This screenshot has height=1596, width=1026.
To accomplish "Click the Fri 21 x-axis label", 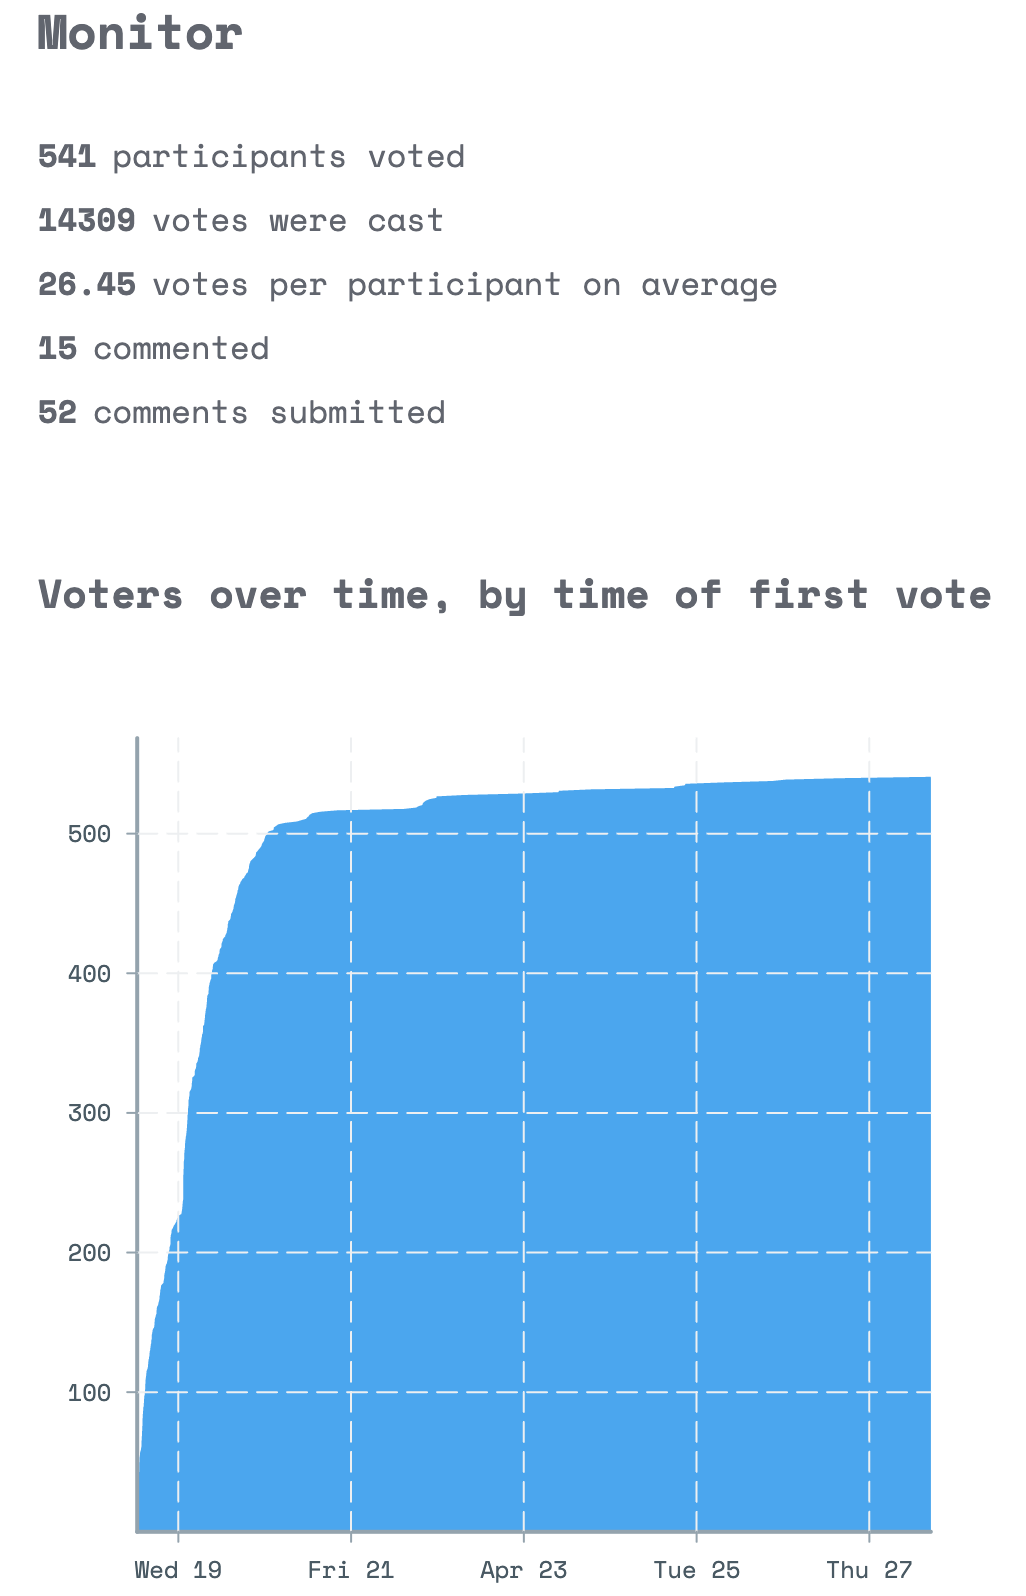I will click(351, 1570).
